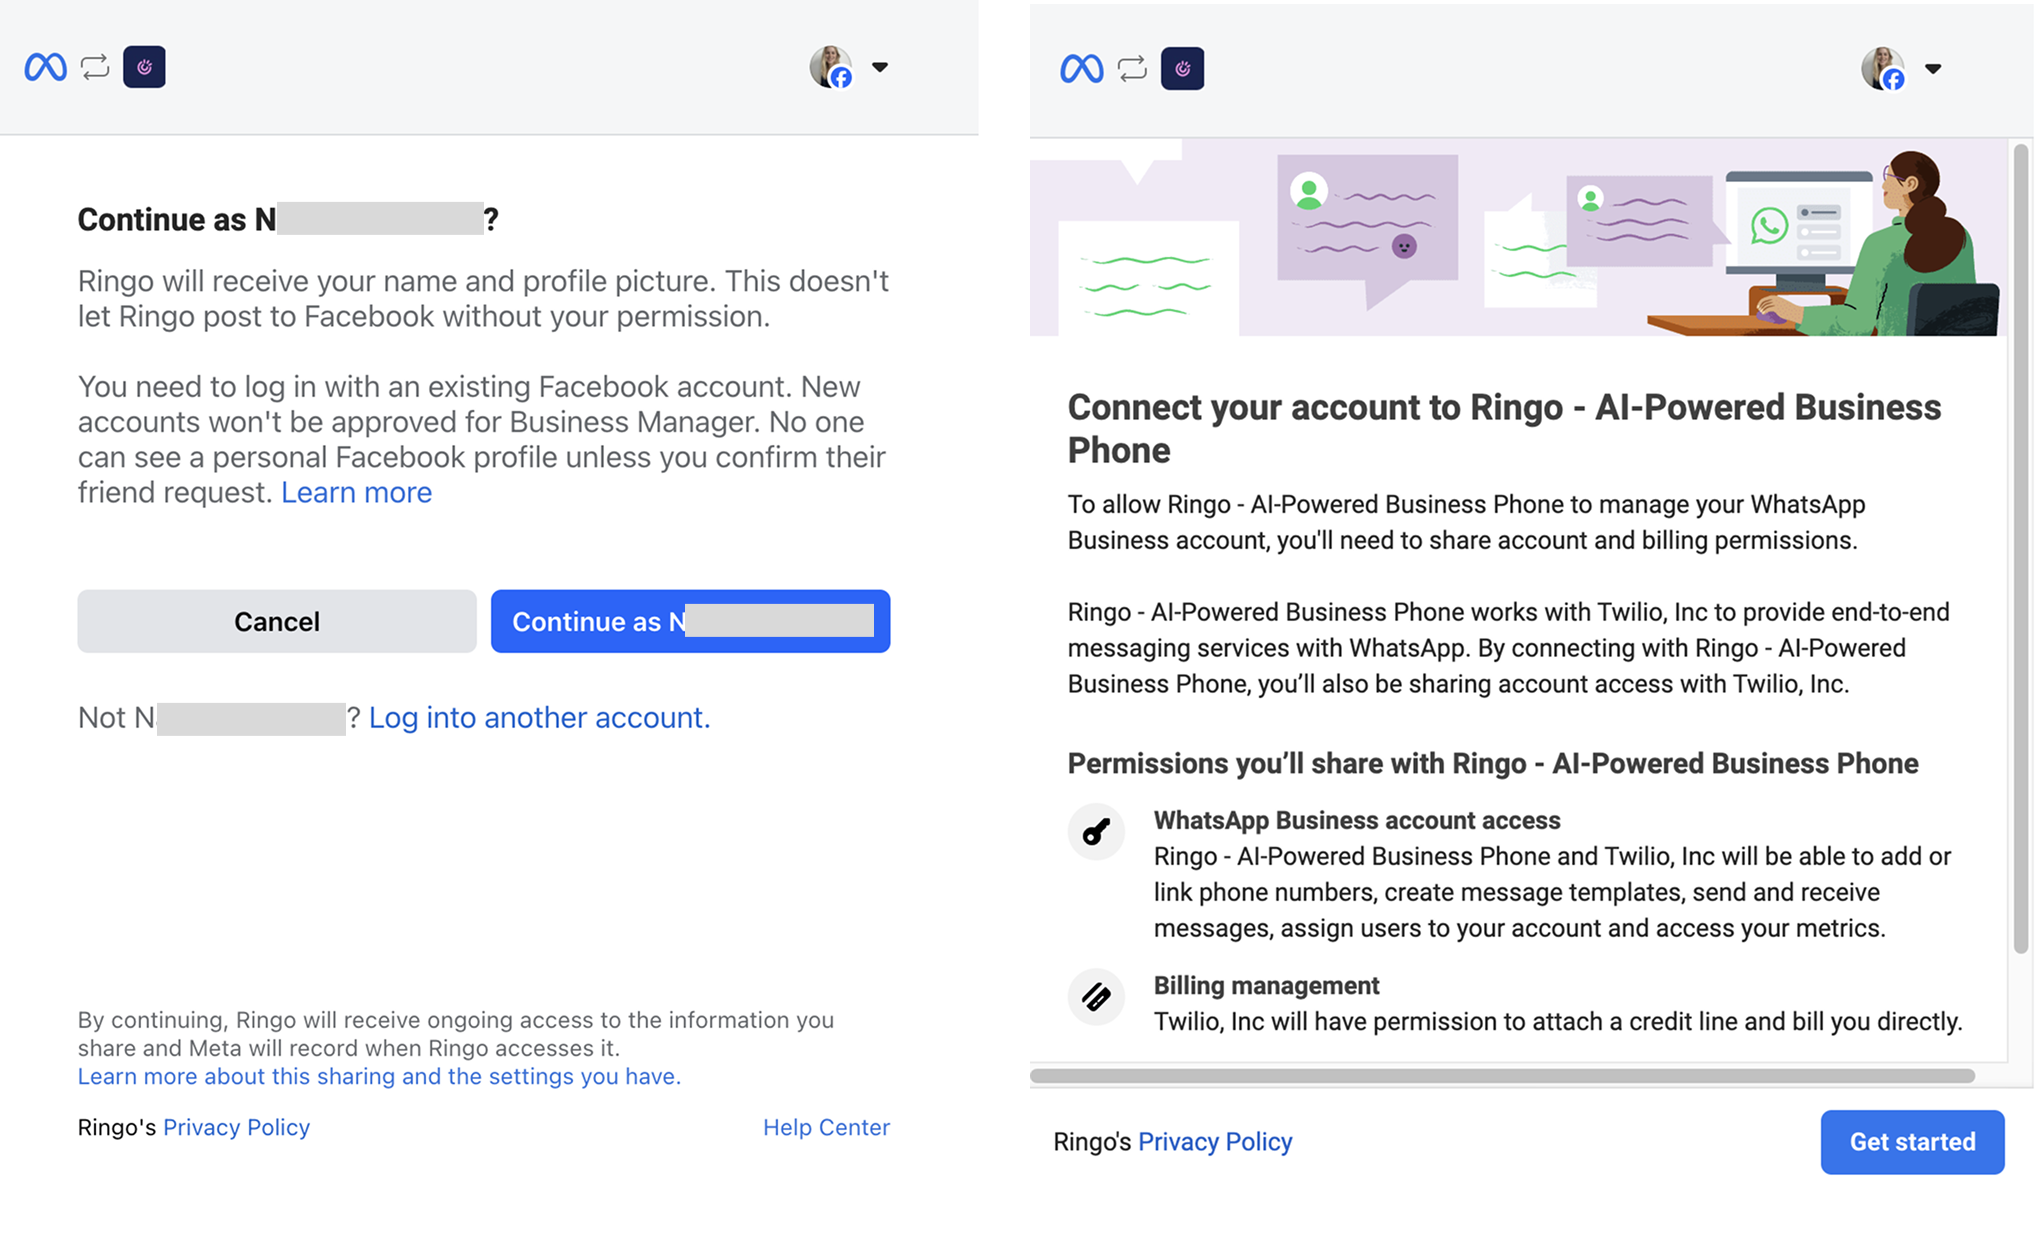The width and height of the screenshot is (2041, 1243).
Task: Open account dropdown arrow in left dialog
Action: coord(880,67)
